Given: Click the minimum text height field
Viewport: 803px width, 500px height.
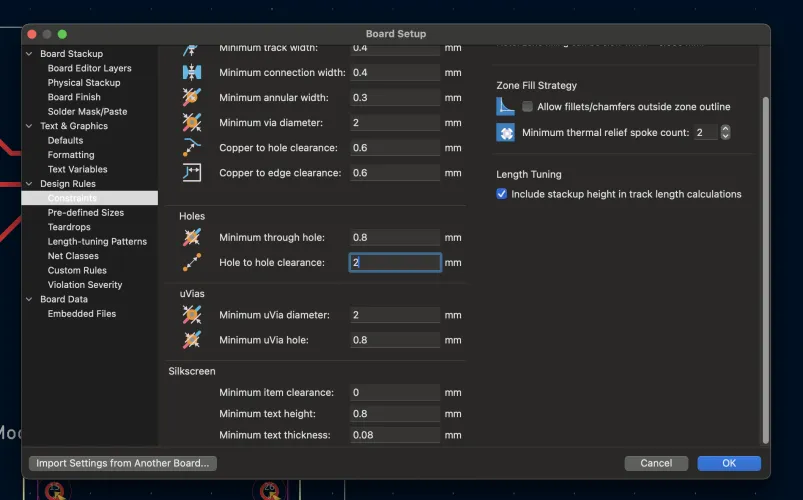Looking at the screenshot, I should pyautogui.click(x=395, y=413).
